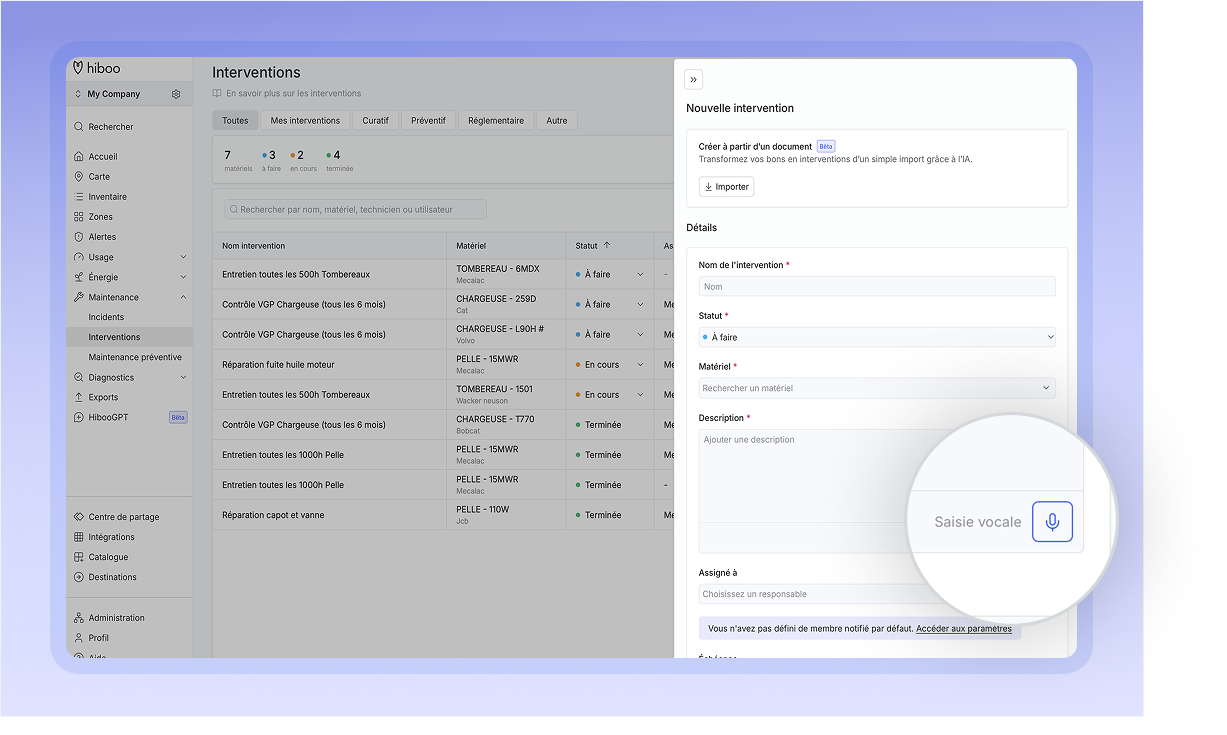Click the interventions search box

pyautogui.click(x=355, y=210)
